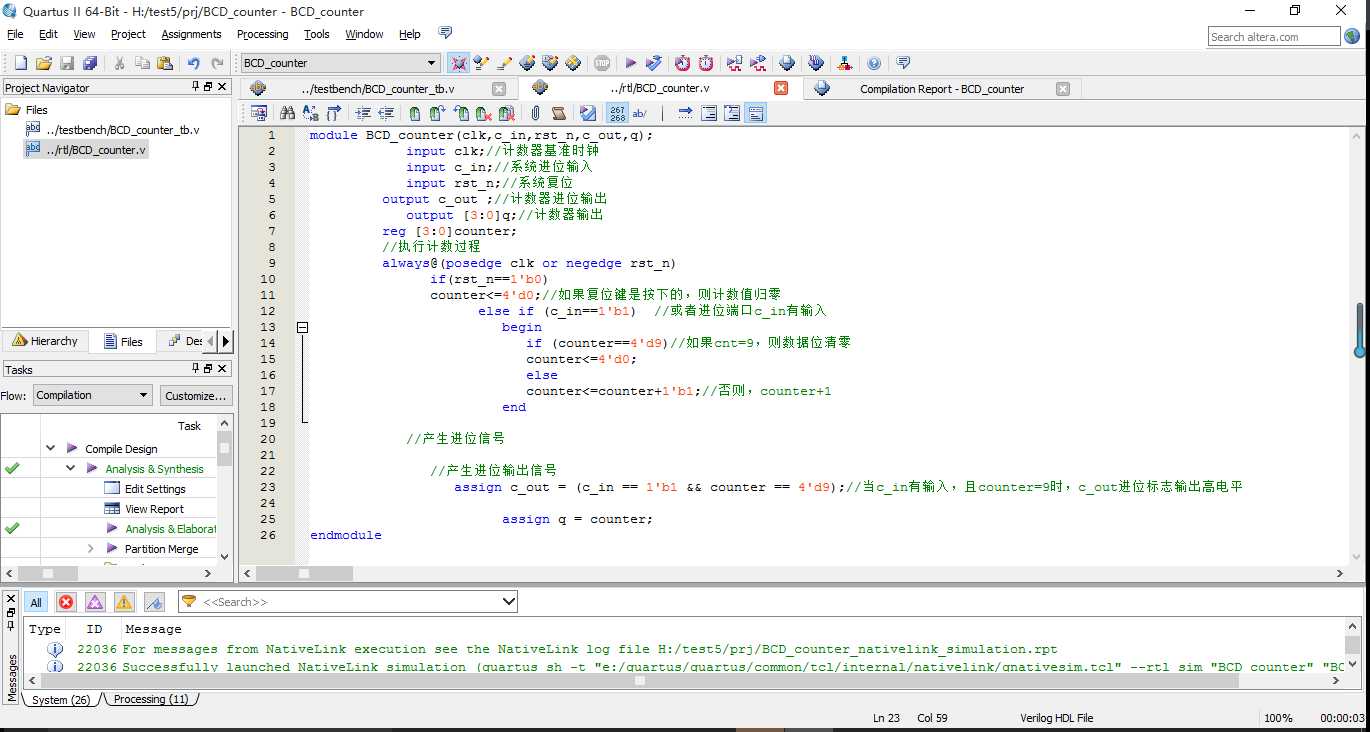Collapse the begin block at line 13
1370x732 pixels.
[302, 327]
